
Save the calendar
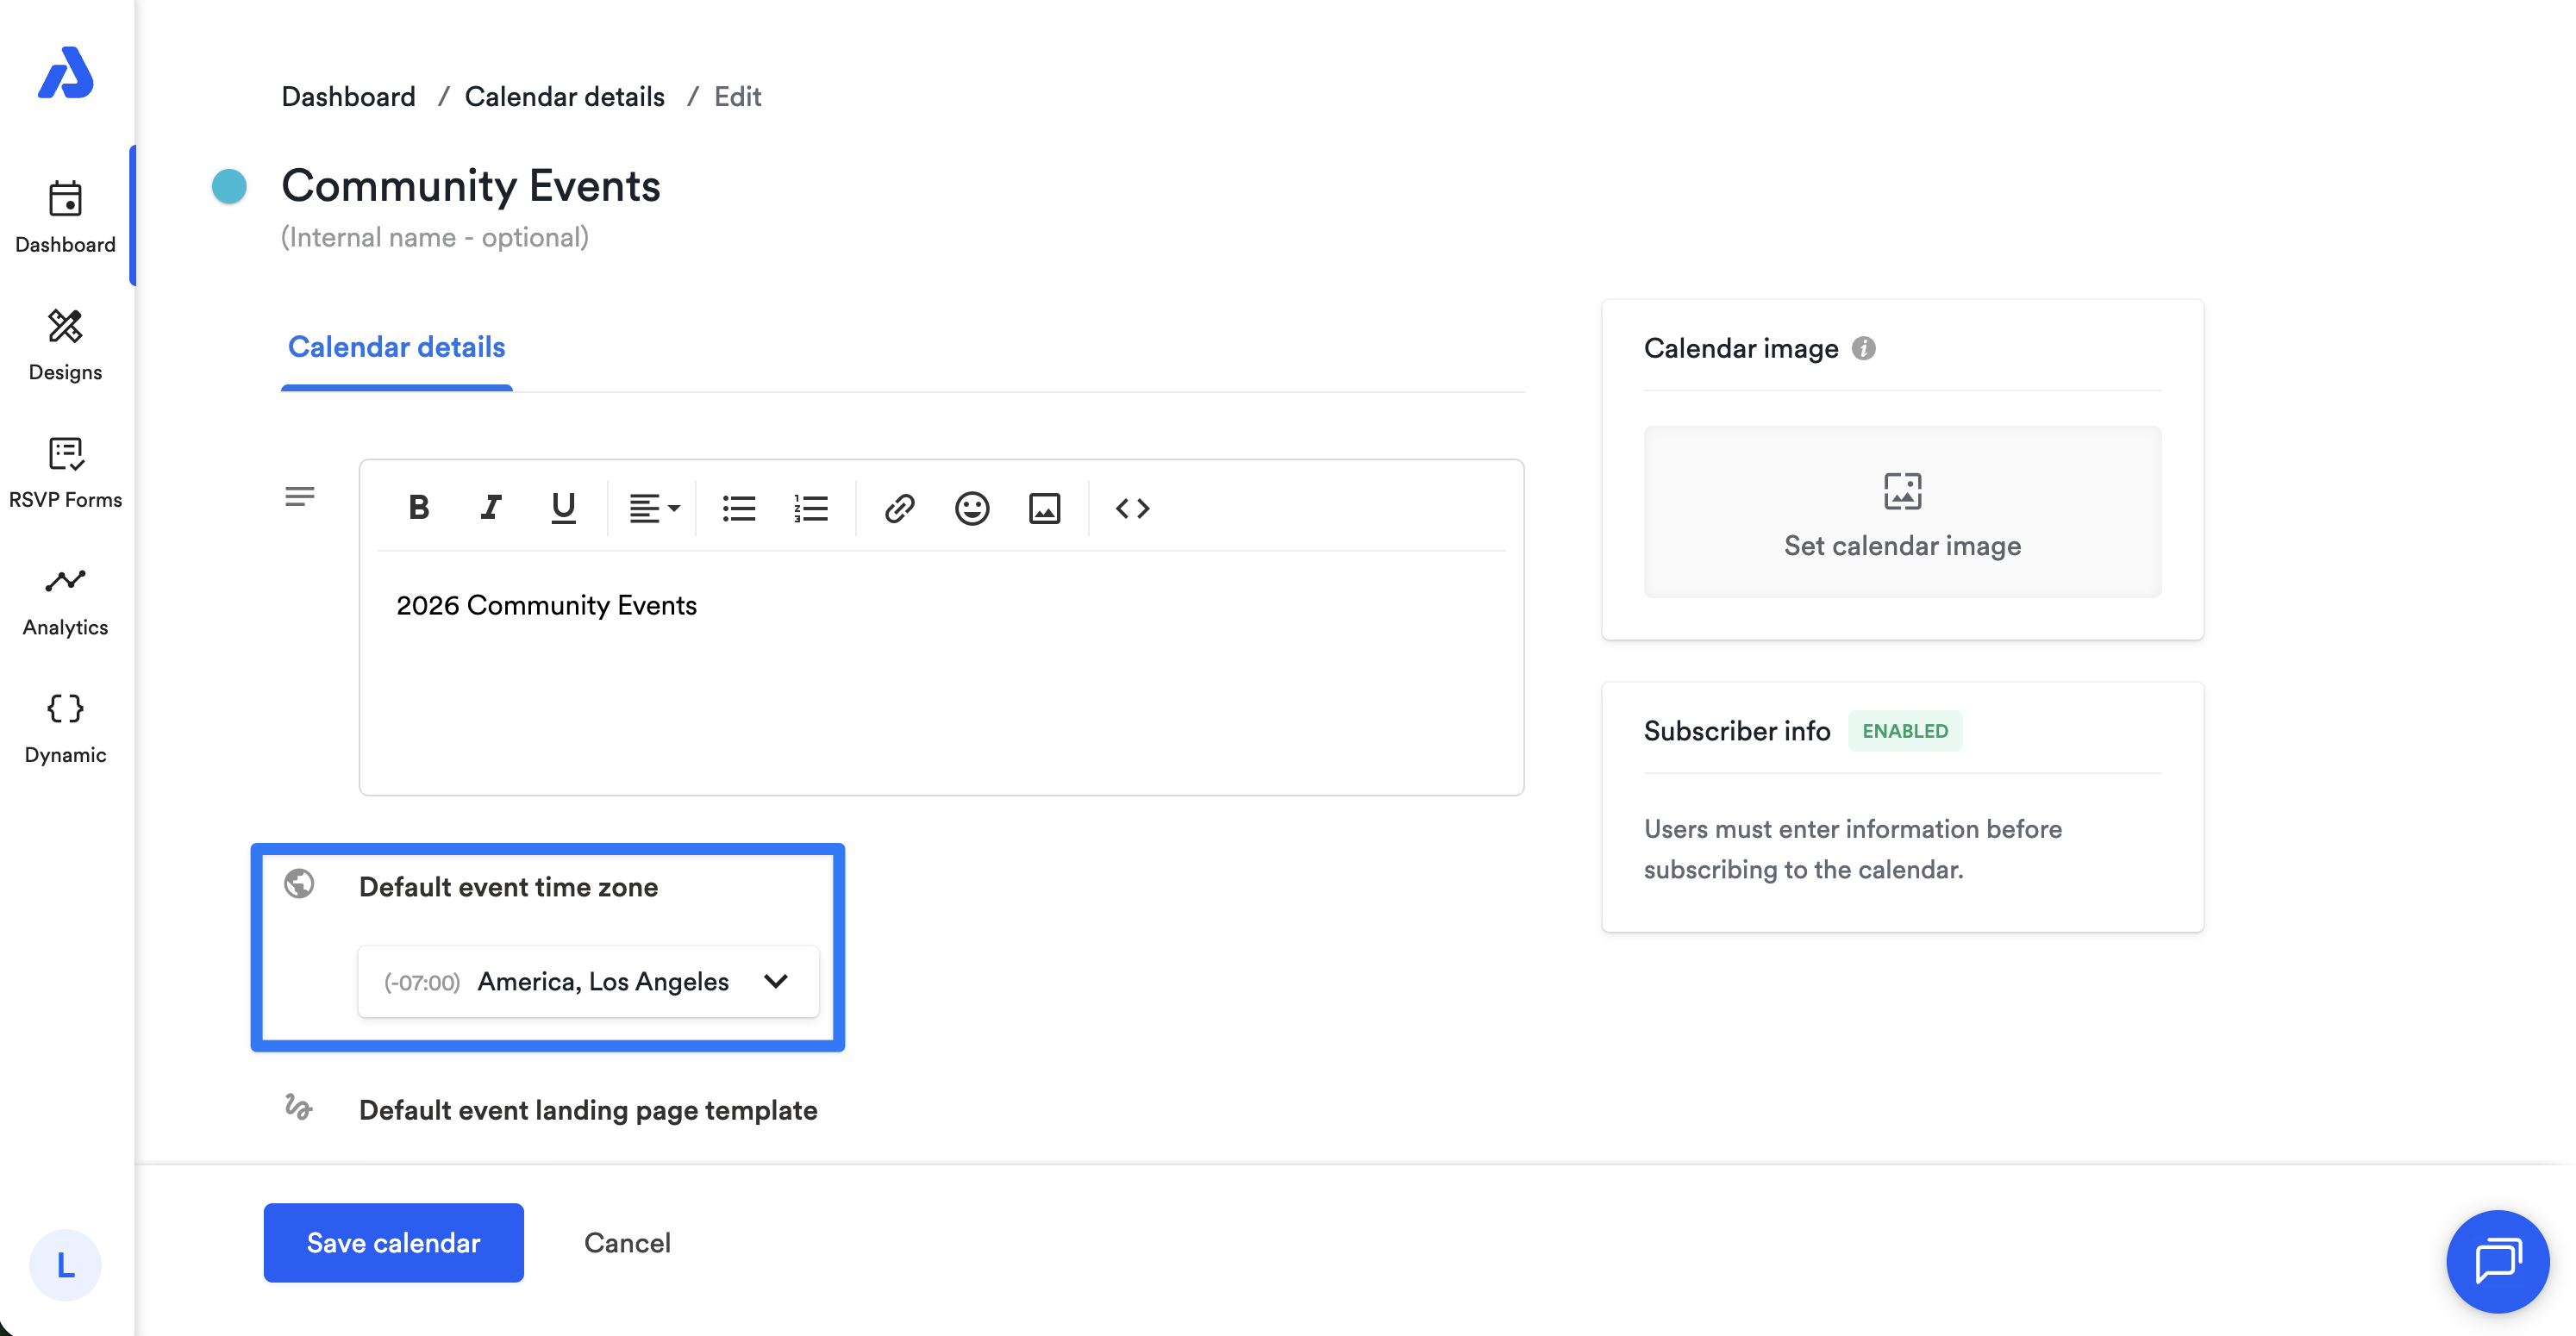393,1242
